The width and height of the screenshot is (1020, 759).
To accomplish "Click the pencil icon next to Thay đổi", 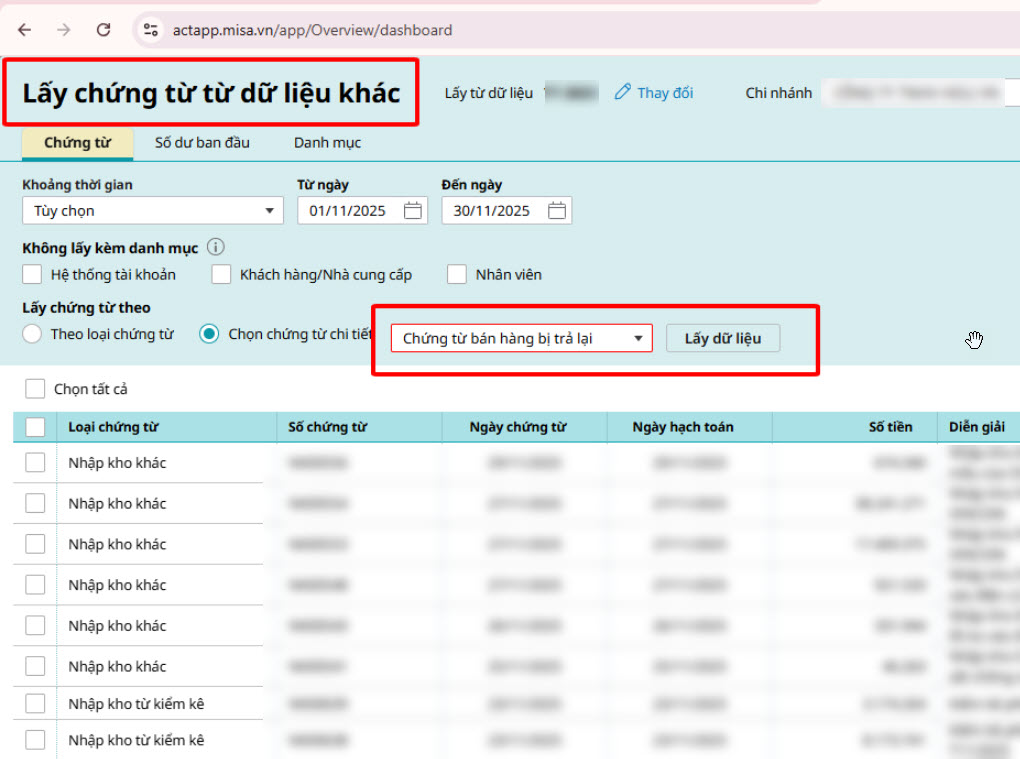I will [x=622, y=93].
